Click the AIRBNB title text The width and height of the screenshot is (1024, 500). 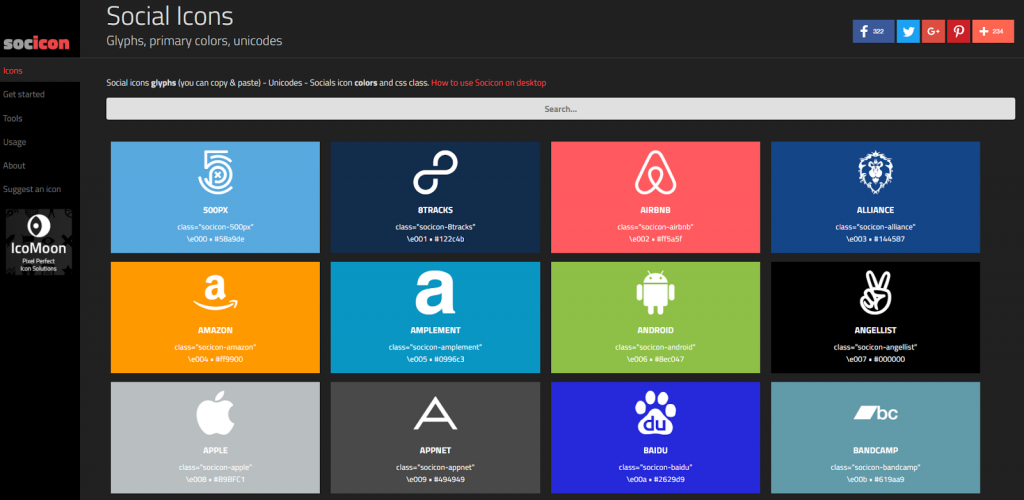655,210
